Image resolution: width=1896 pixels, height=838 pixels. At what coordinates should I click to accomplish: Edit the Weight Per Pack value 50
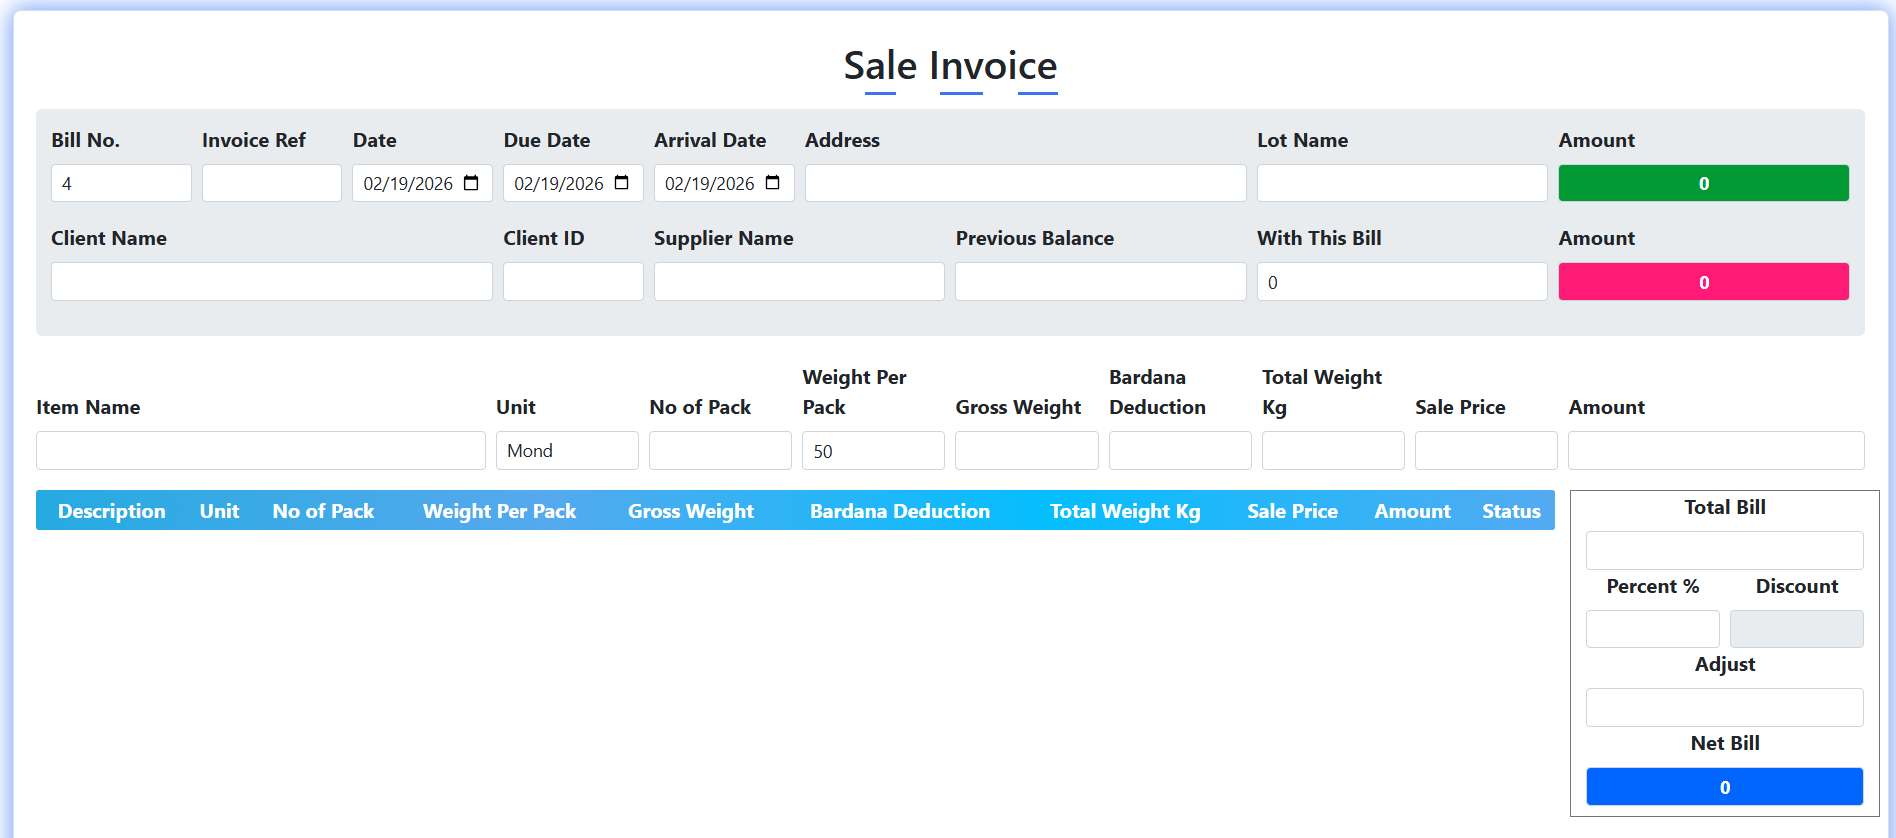pos(872,451)
